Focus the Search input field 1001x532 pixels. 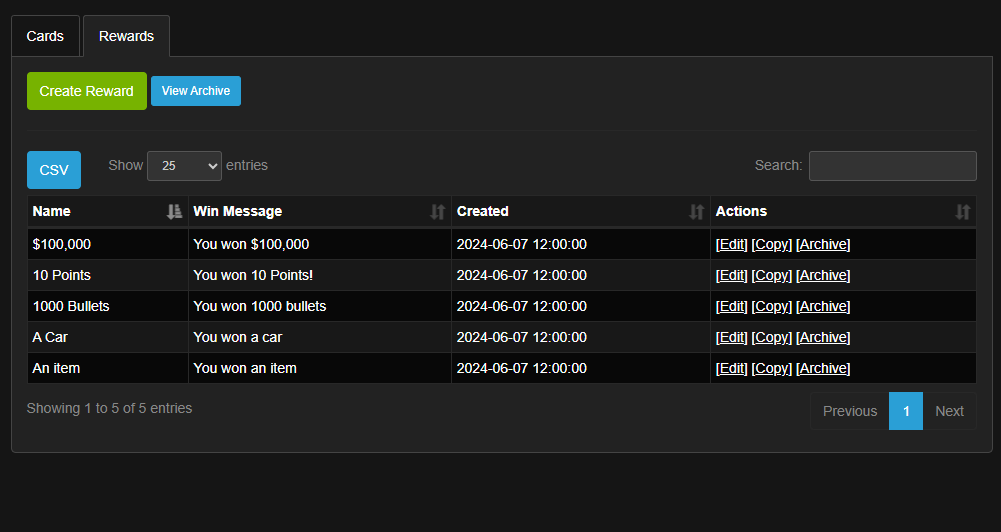click(x=892, y=166)
